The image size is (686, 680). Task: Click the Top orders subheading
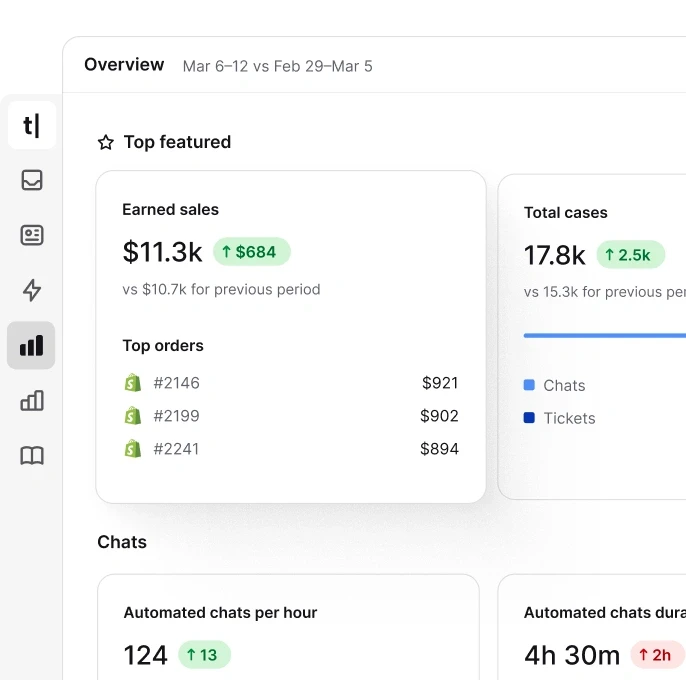click(x=163, y=346)
